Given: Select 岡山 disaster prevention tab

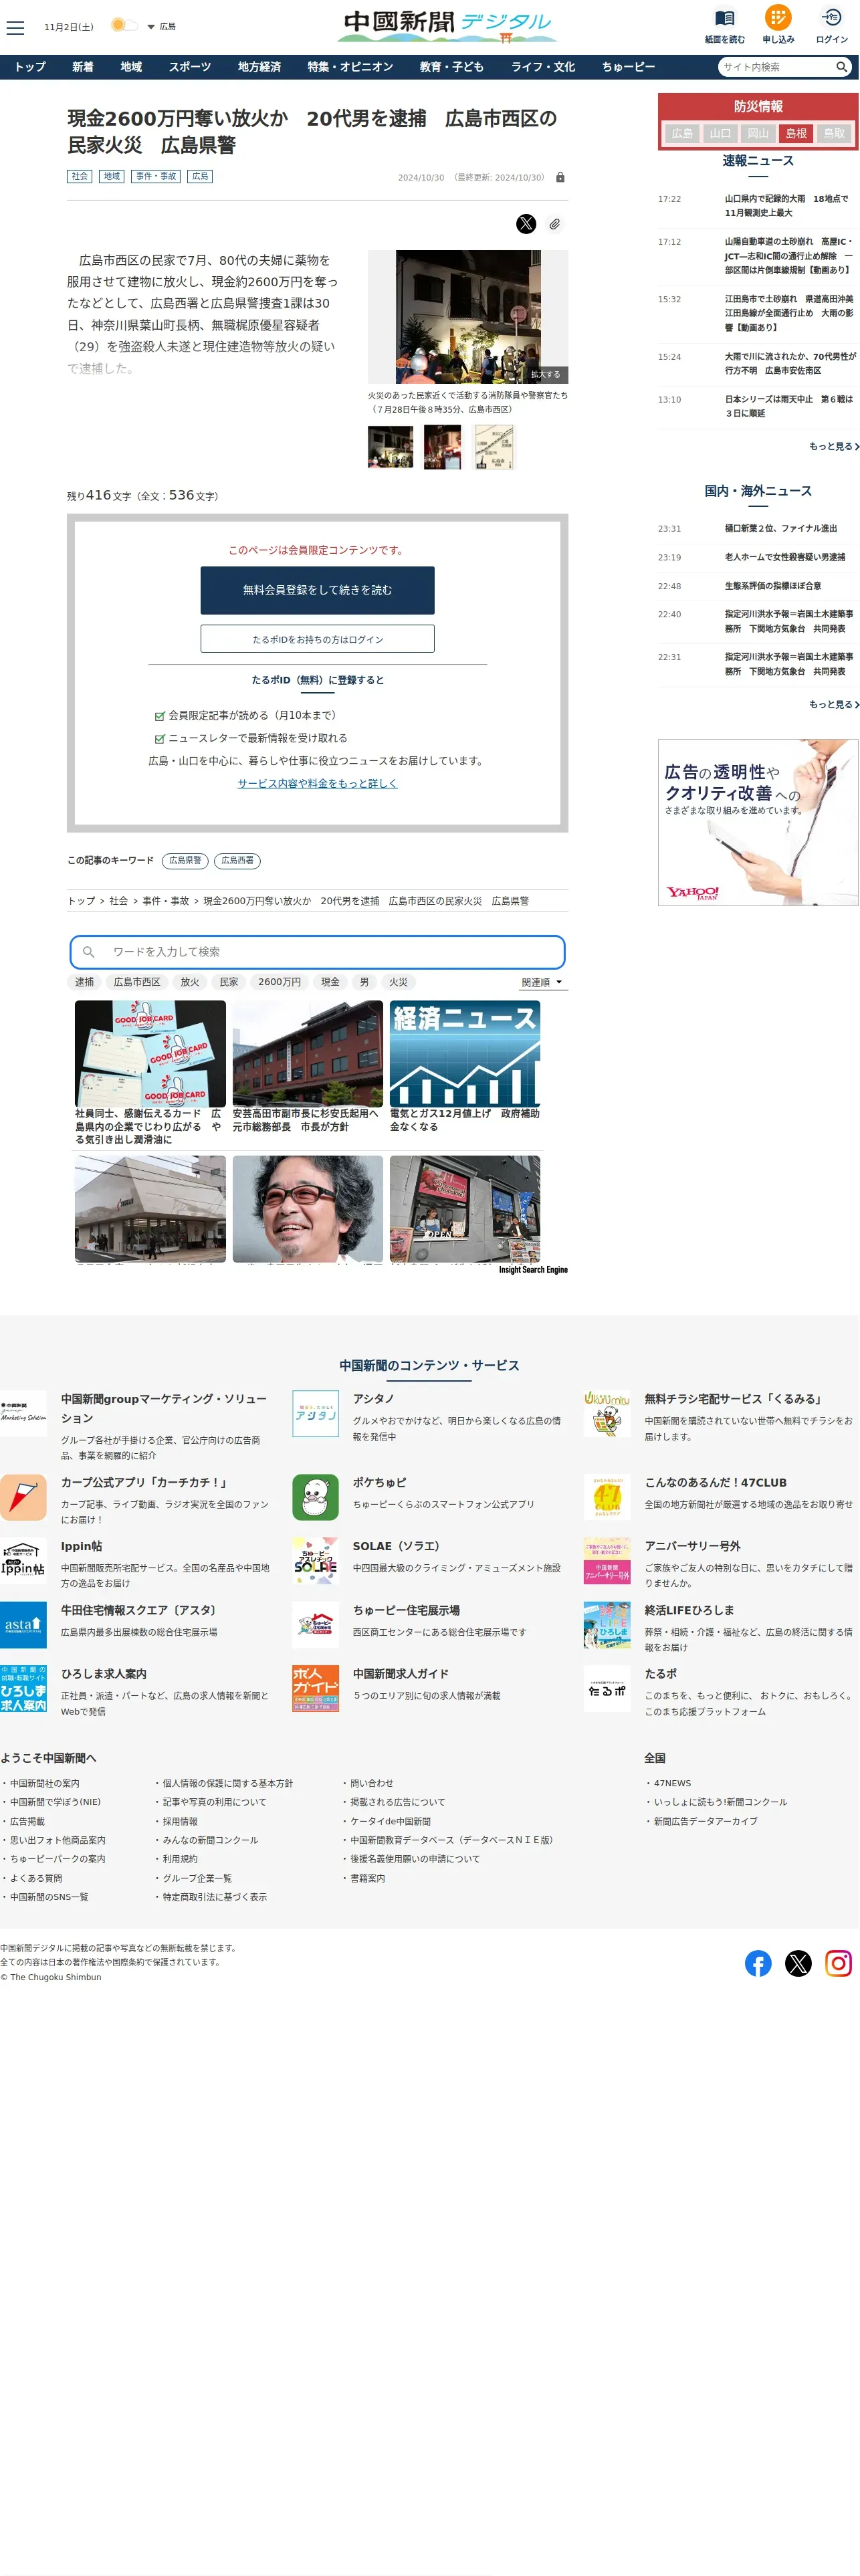Looking at the screenshot, I should 758,133.
